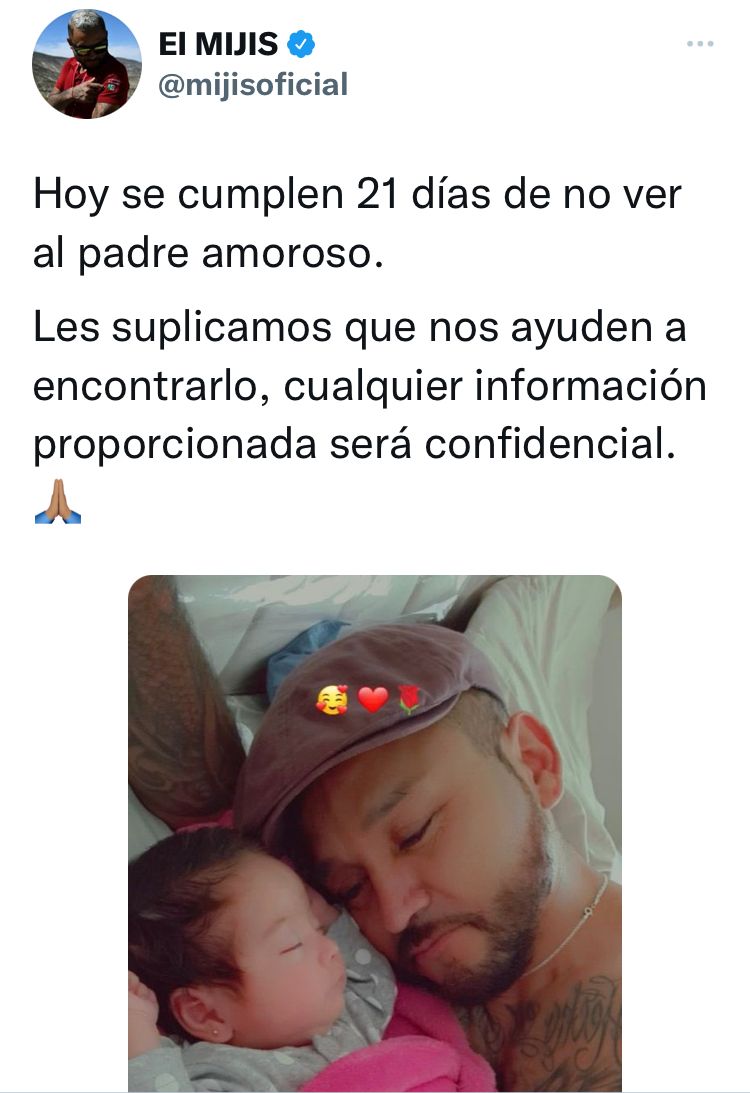Screen dimensions: 750x1093
Task: Open El MIJIS profile avatar
Action: coord(87,64)
